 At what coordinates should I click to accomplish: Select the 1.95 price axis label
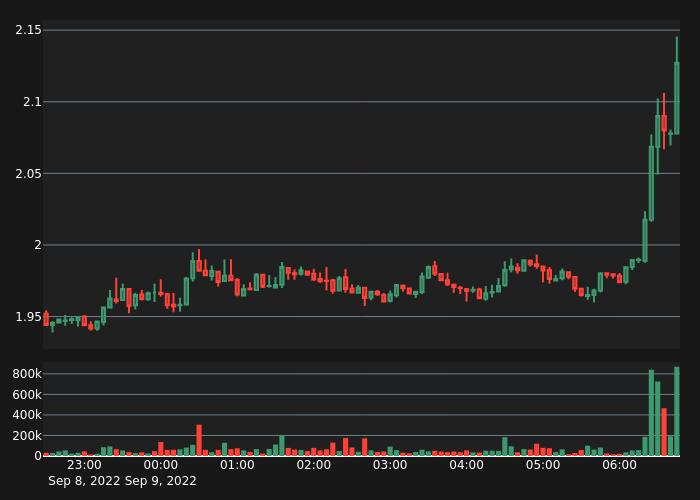tap(28, 317)
